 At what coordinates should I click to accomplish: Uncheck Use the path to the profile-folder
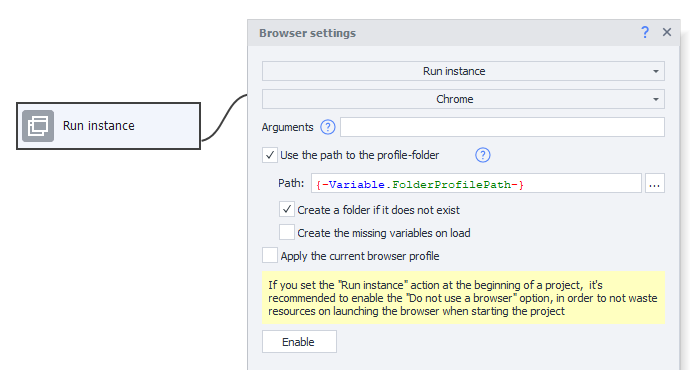(270, 155)
